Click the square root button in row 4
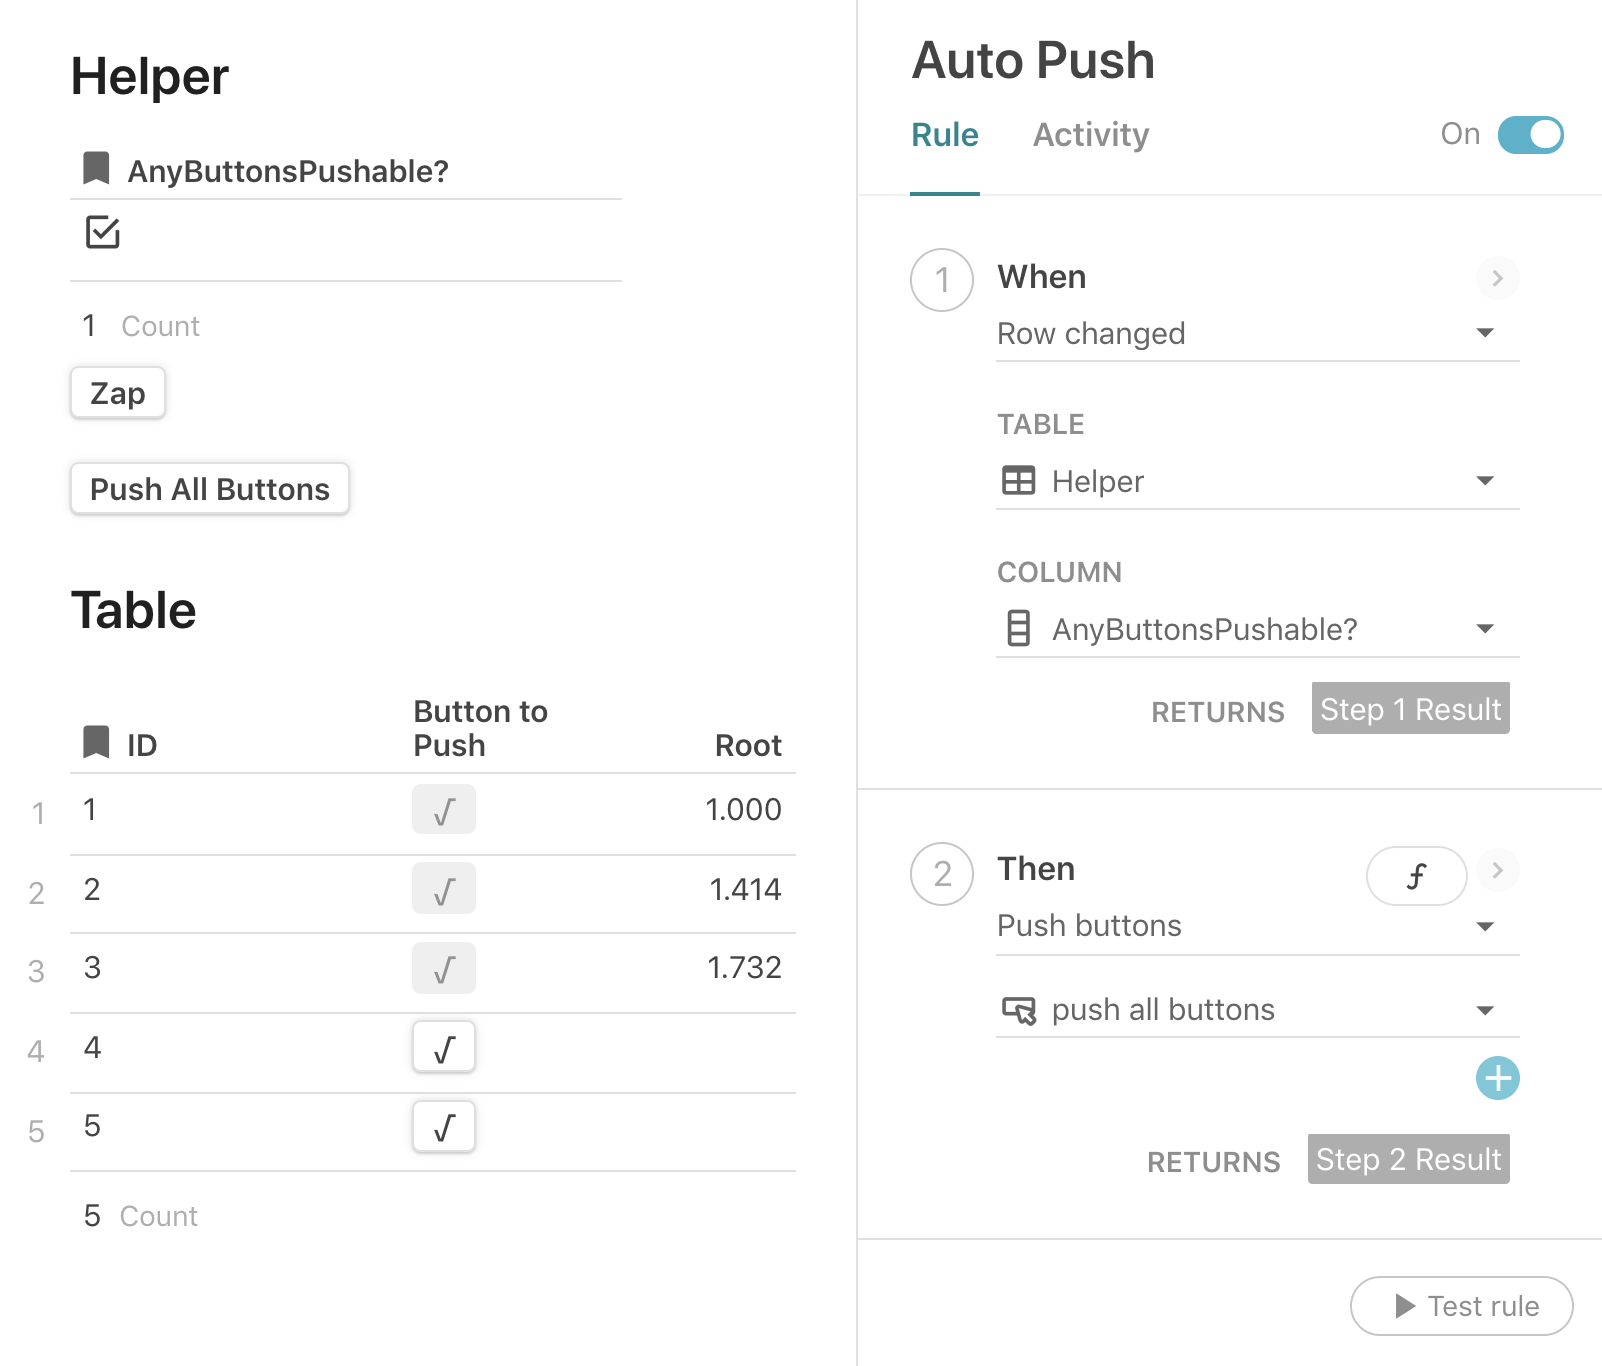The image size is (1602, 1366). point(444,1048)
